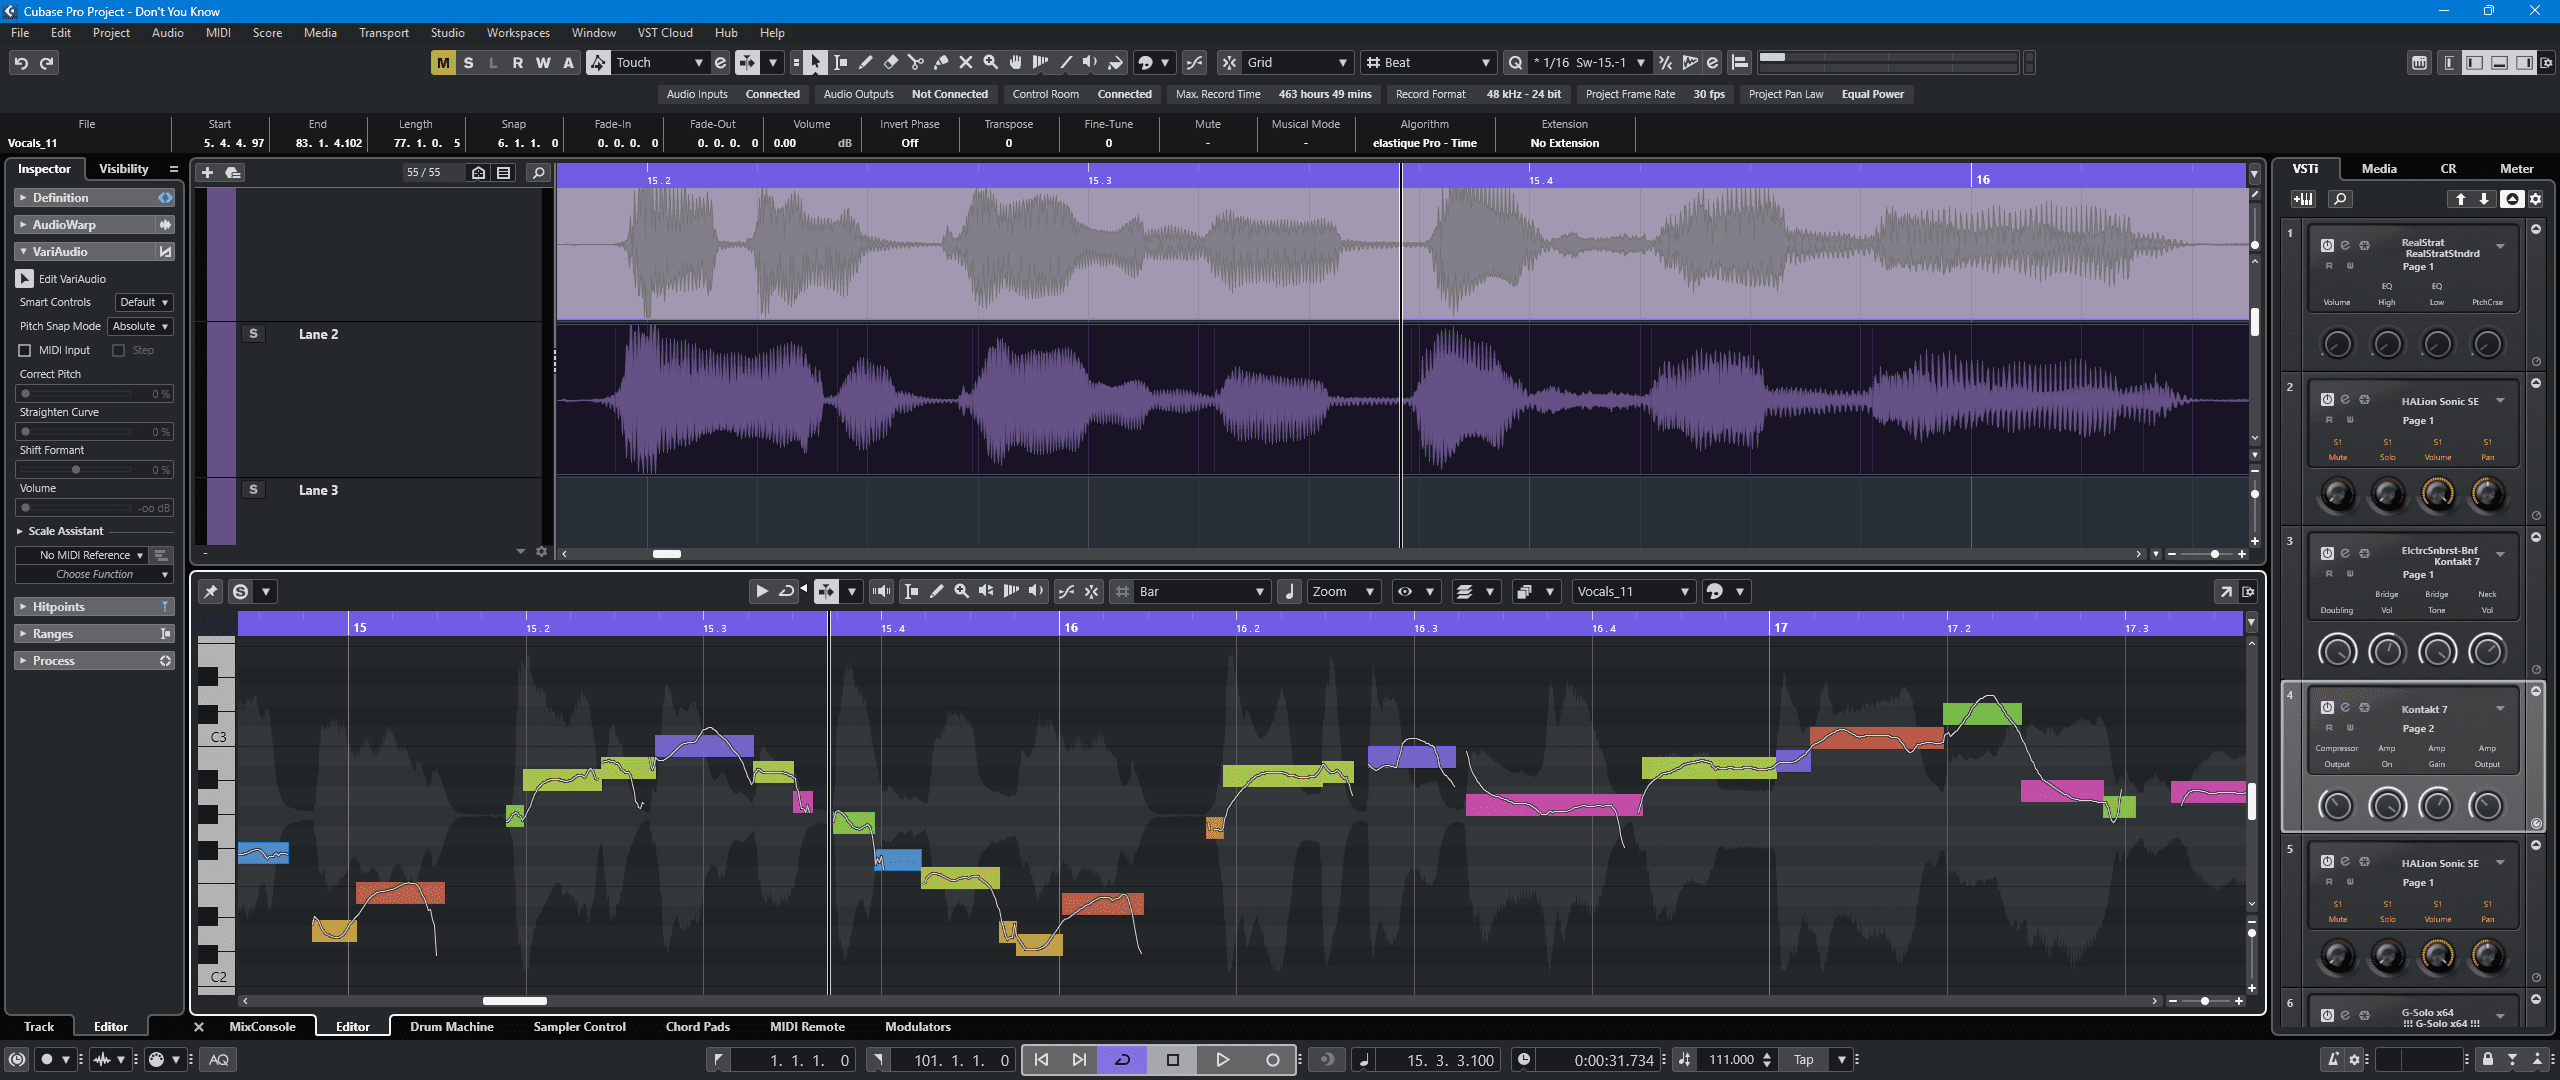Image resolution: width=2560 pixels, height=1080 pixels.
Task: Open the Pitch Snap Mode Absolute dropdown
Action: point(140,326)
